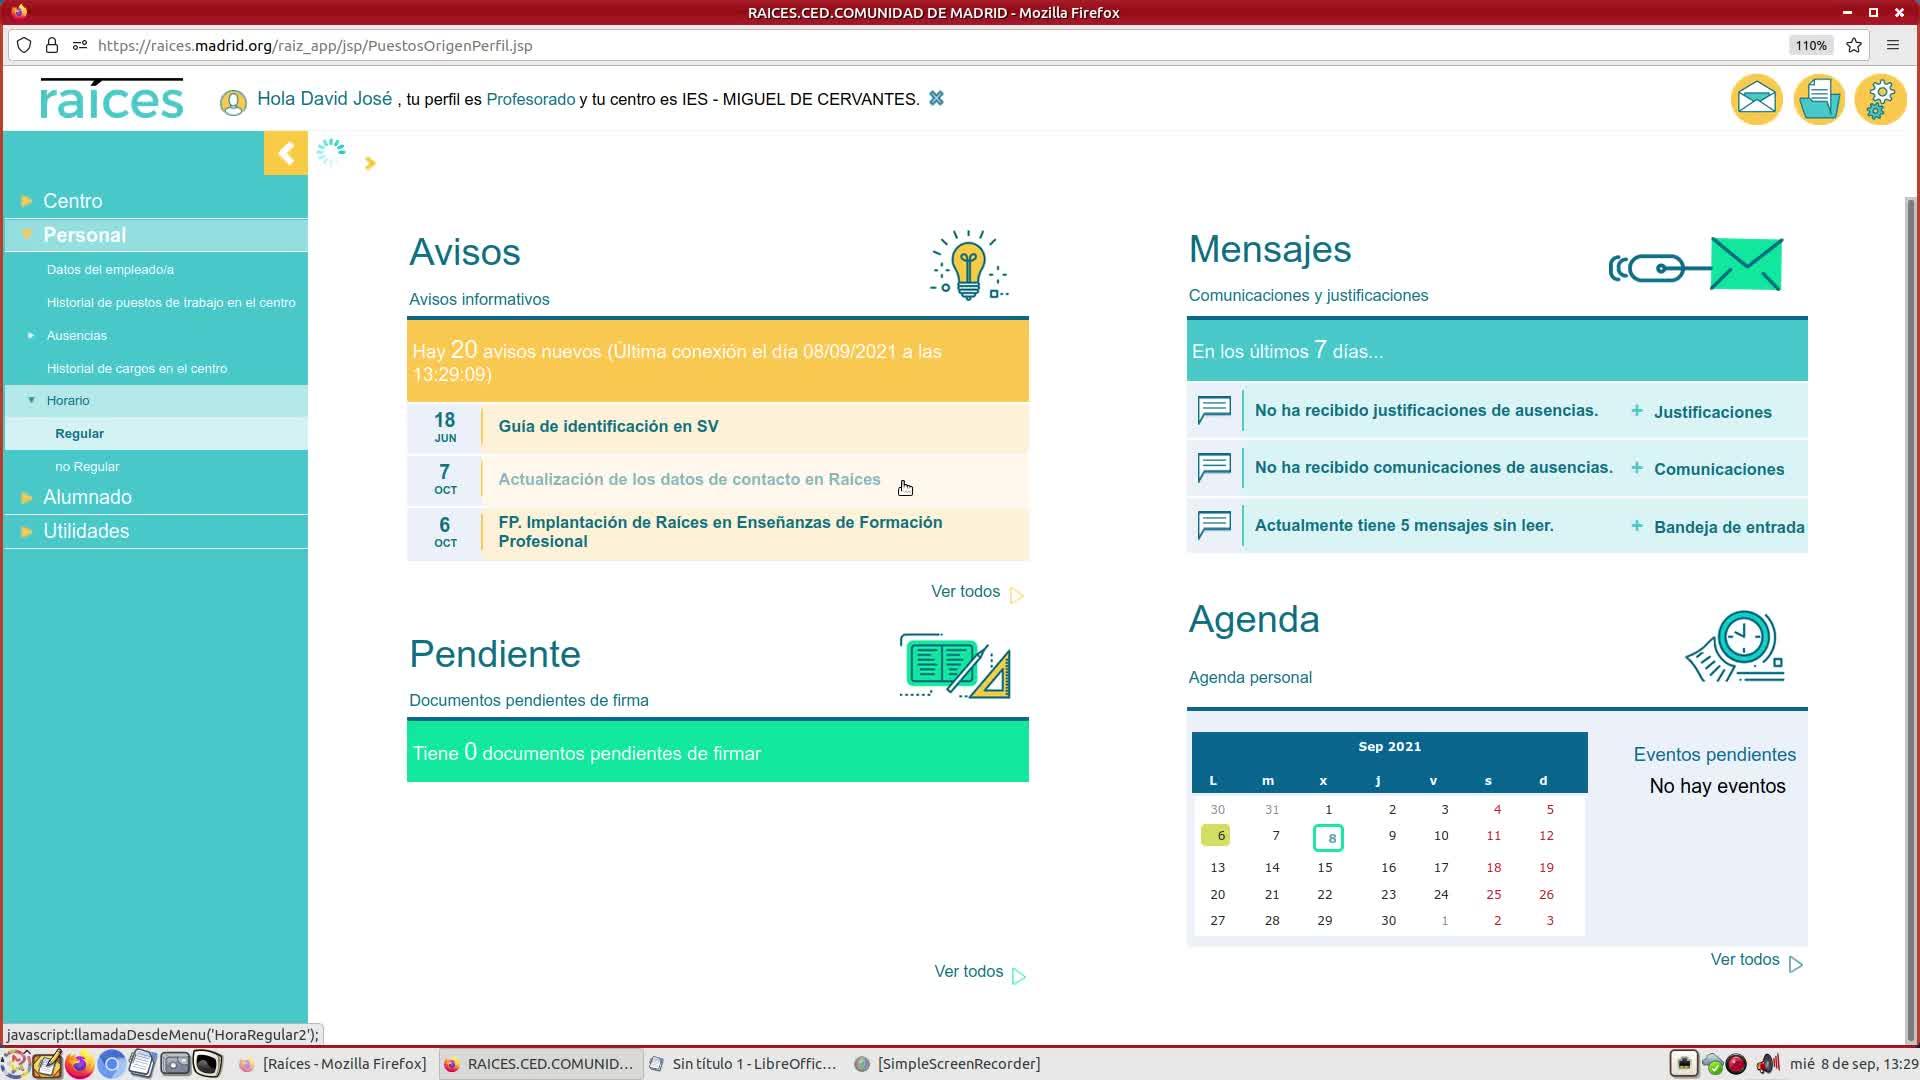Open the settings gears icon
Viewport: 1920px width, 1080px height.
[x=1880, y=99]
